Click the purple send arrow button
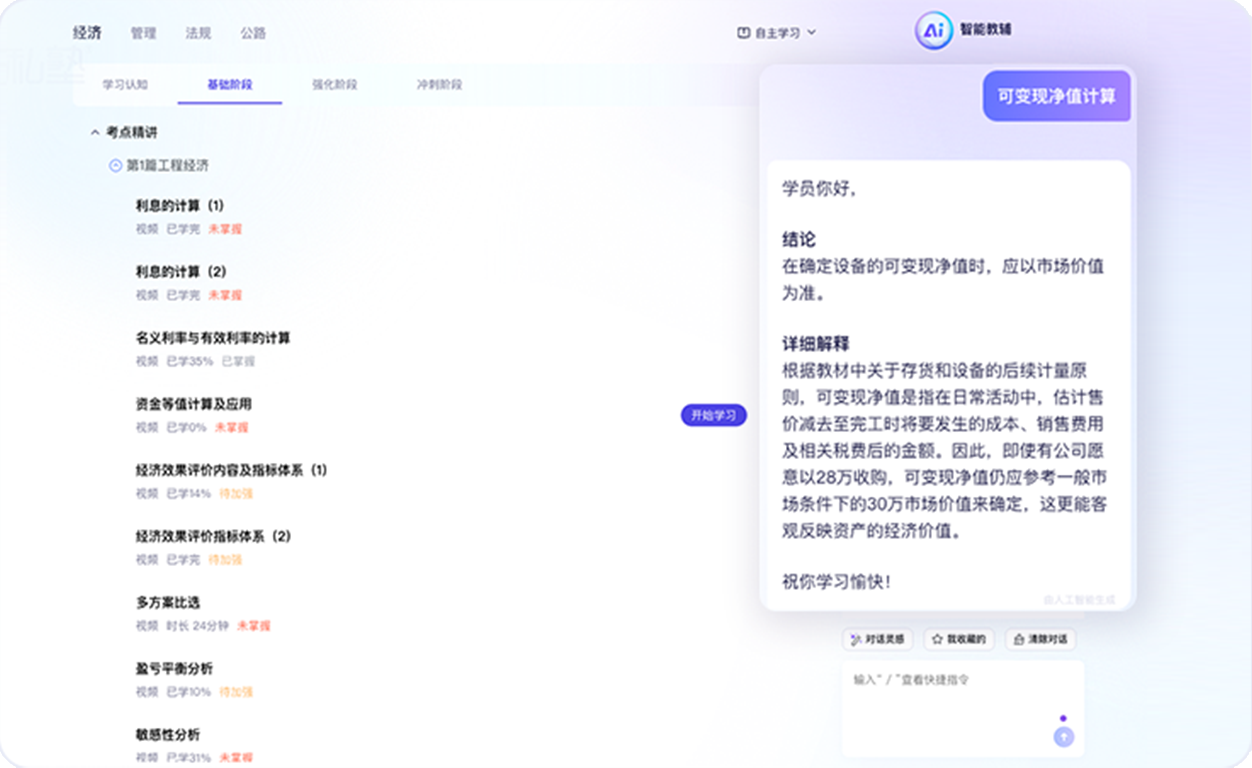1252x768 pixels. click(1064, 737)
